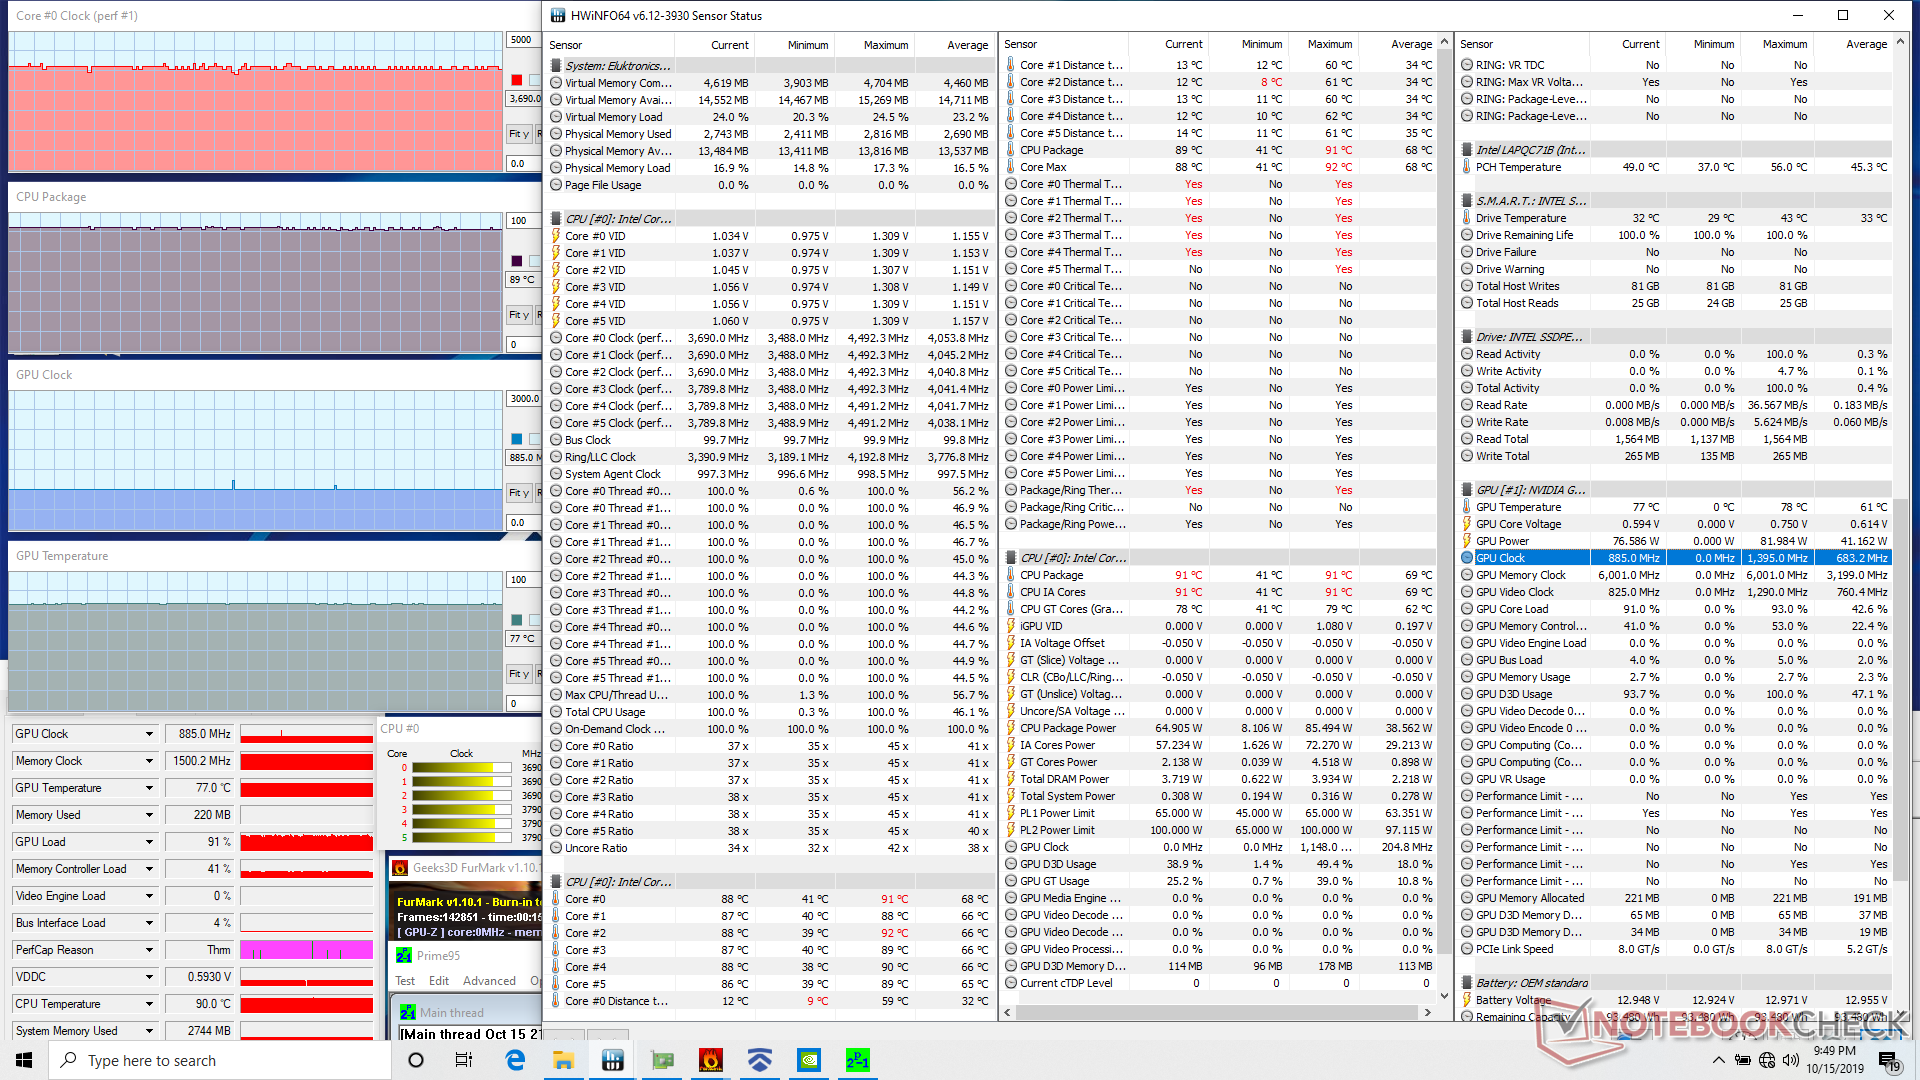Click the Current column header in left sensor panel

730,45
